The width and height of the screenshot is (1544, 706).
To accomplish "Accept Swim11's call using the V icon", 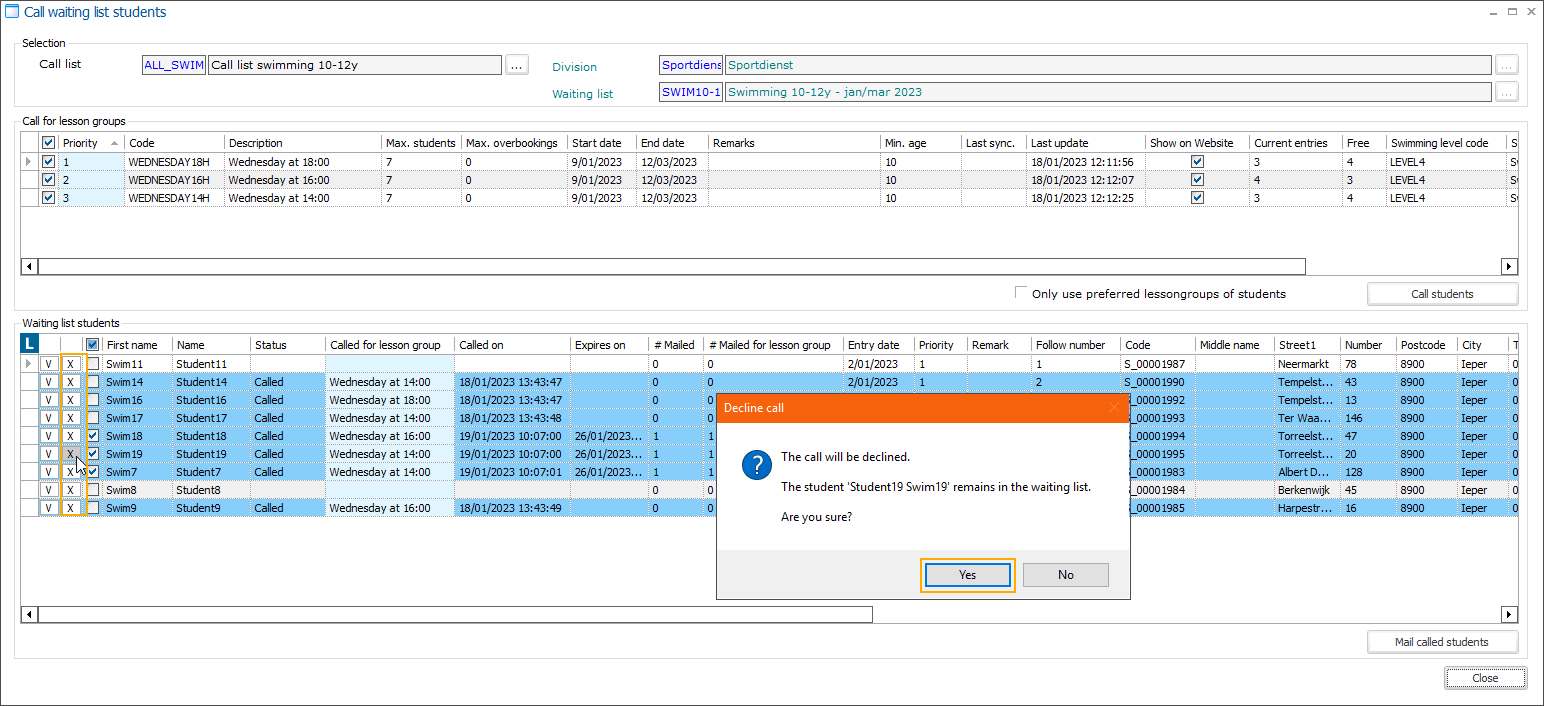I will [48, 364].
